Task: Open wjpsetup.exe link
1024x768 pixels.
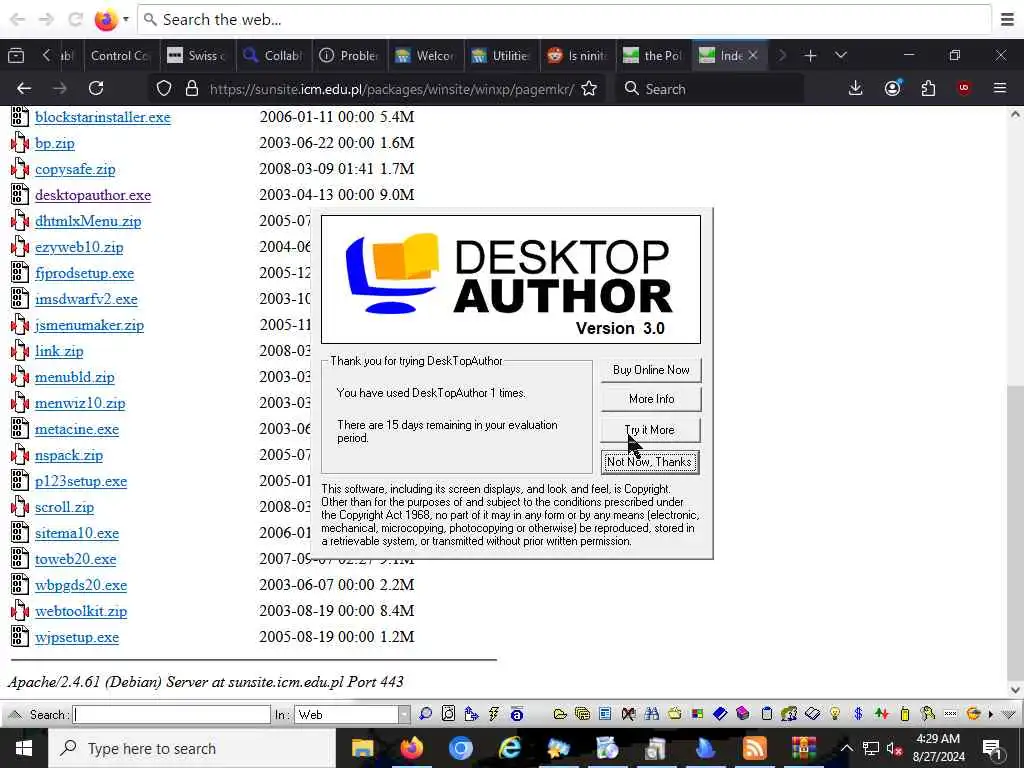Action: click(x=77, y=637)
